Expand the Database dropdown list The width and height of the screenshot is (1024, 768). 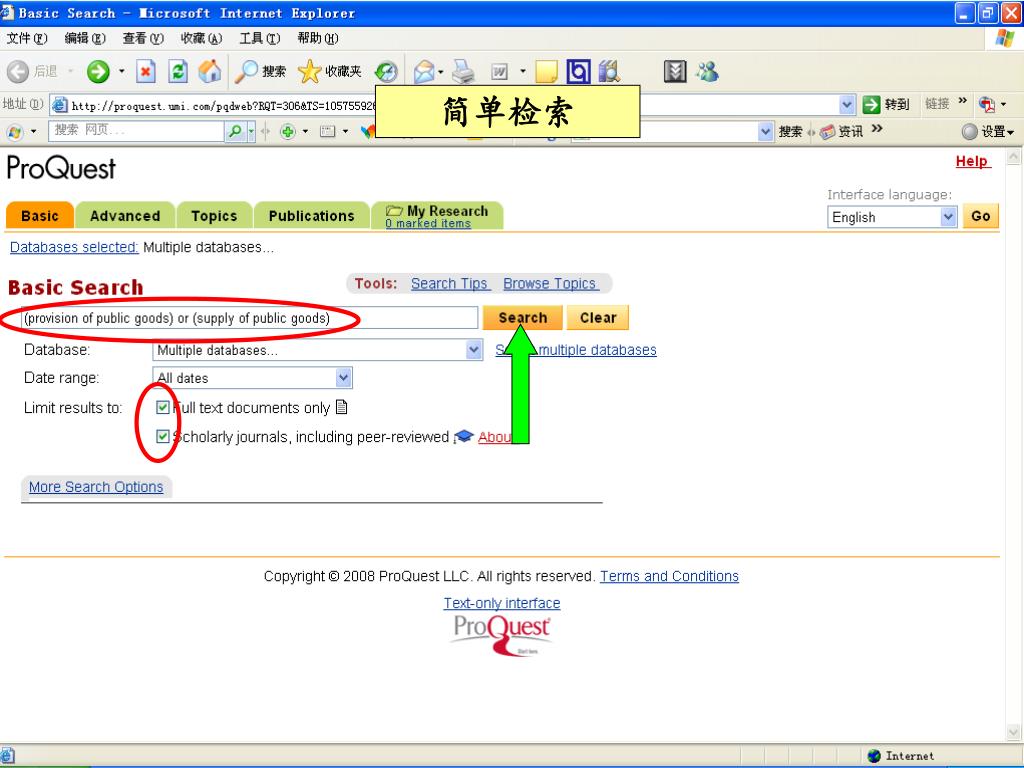point(474,350)
